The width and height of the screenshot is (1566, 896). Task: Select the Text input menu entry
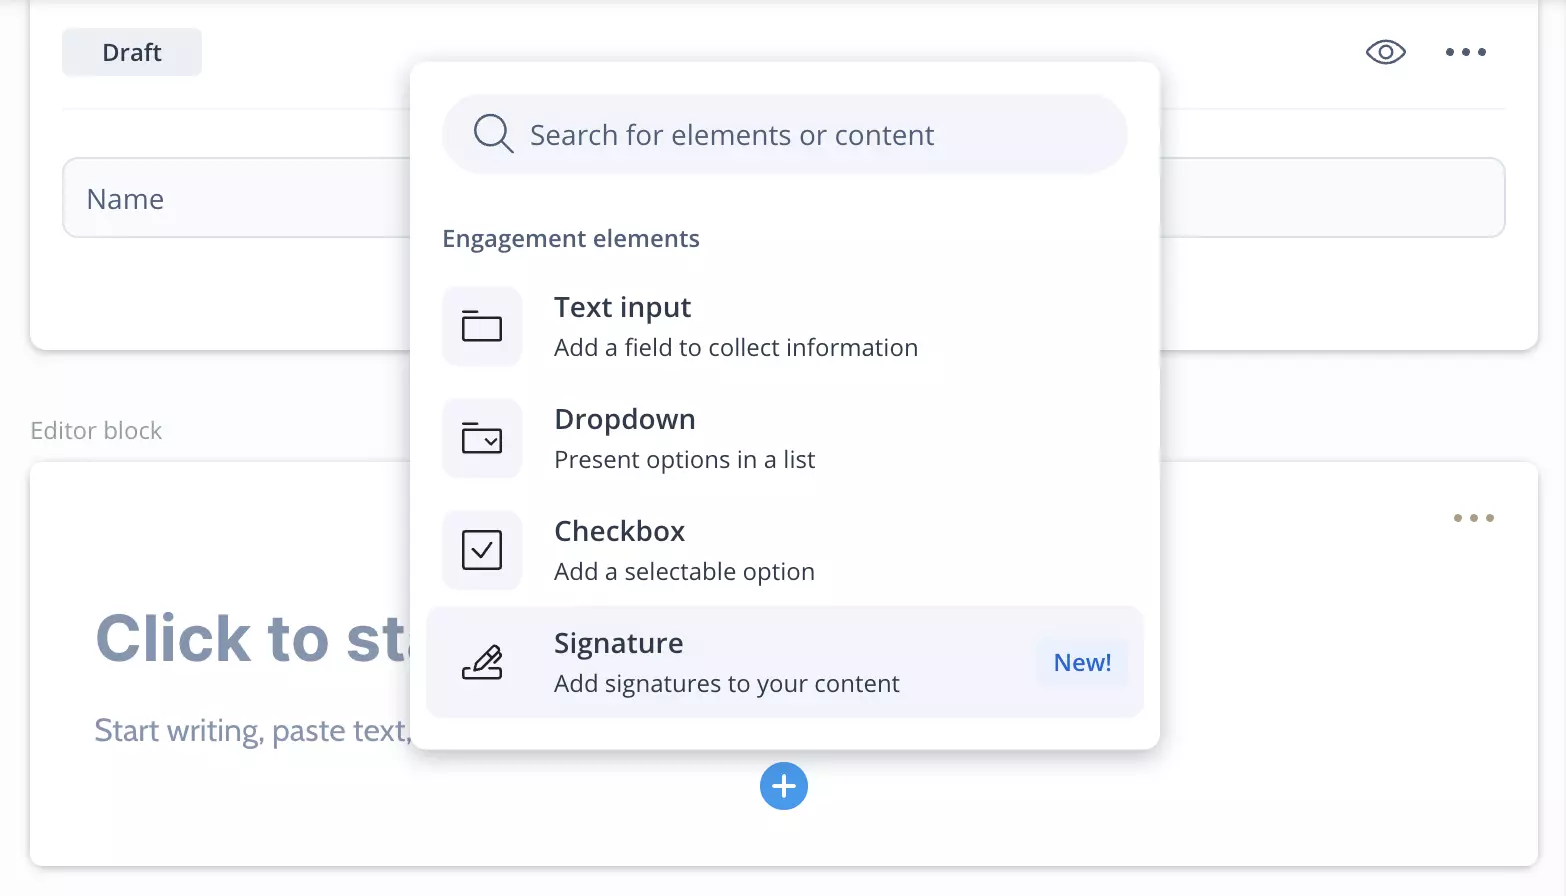tap(785, 326)
